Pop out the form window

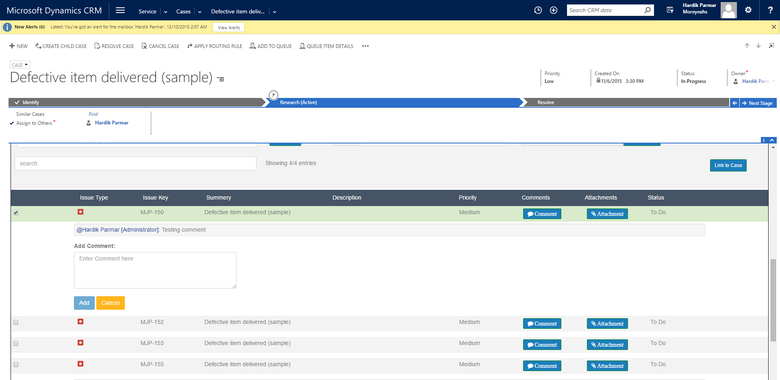tap(772, 46)
